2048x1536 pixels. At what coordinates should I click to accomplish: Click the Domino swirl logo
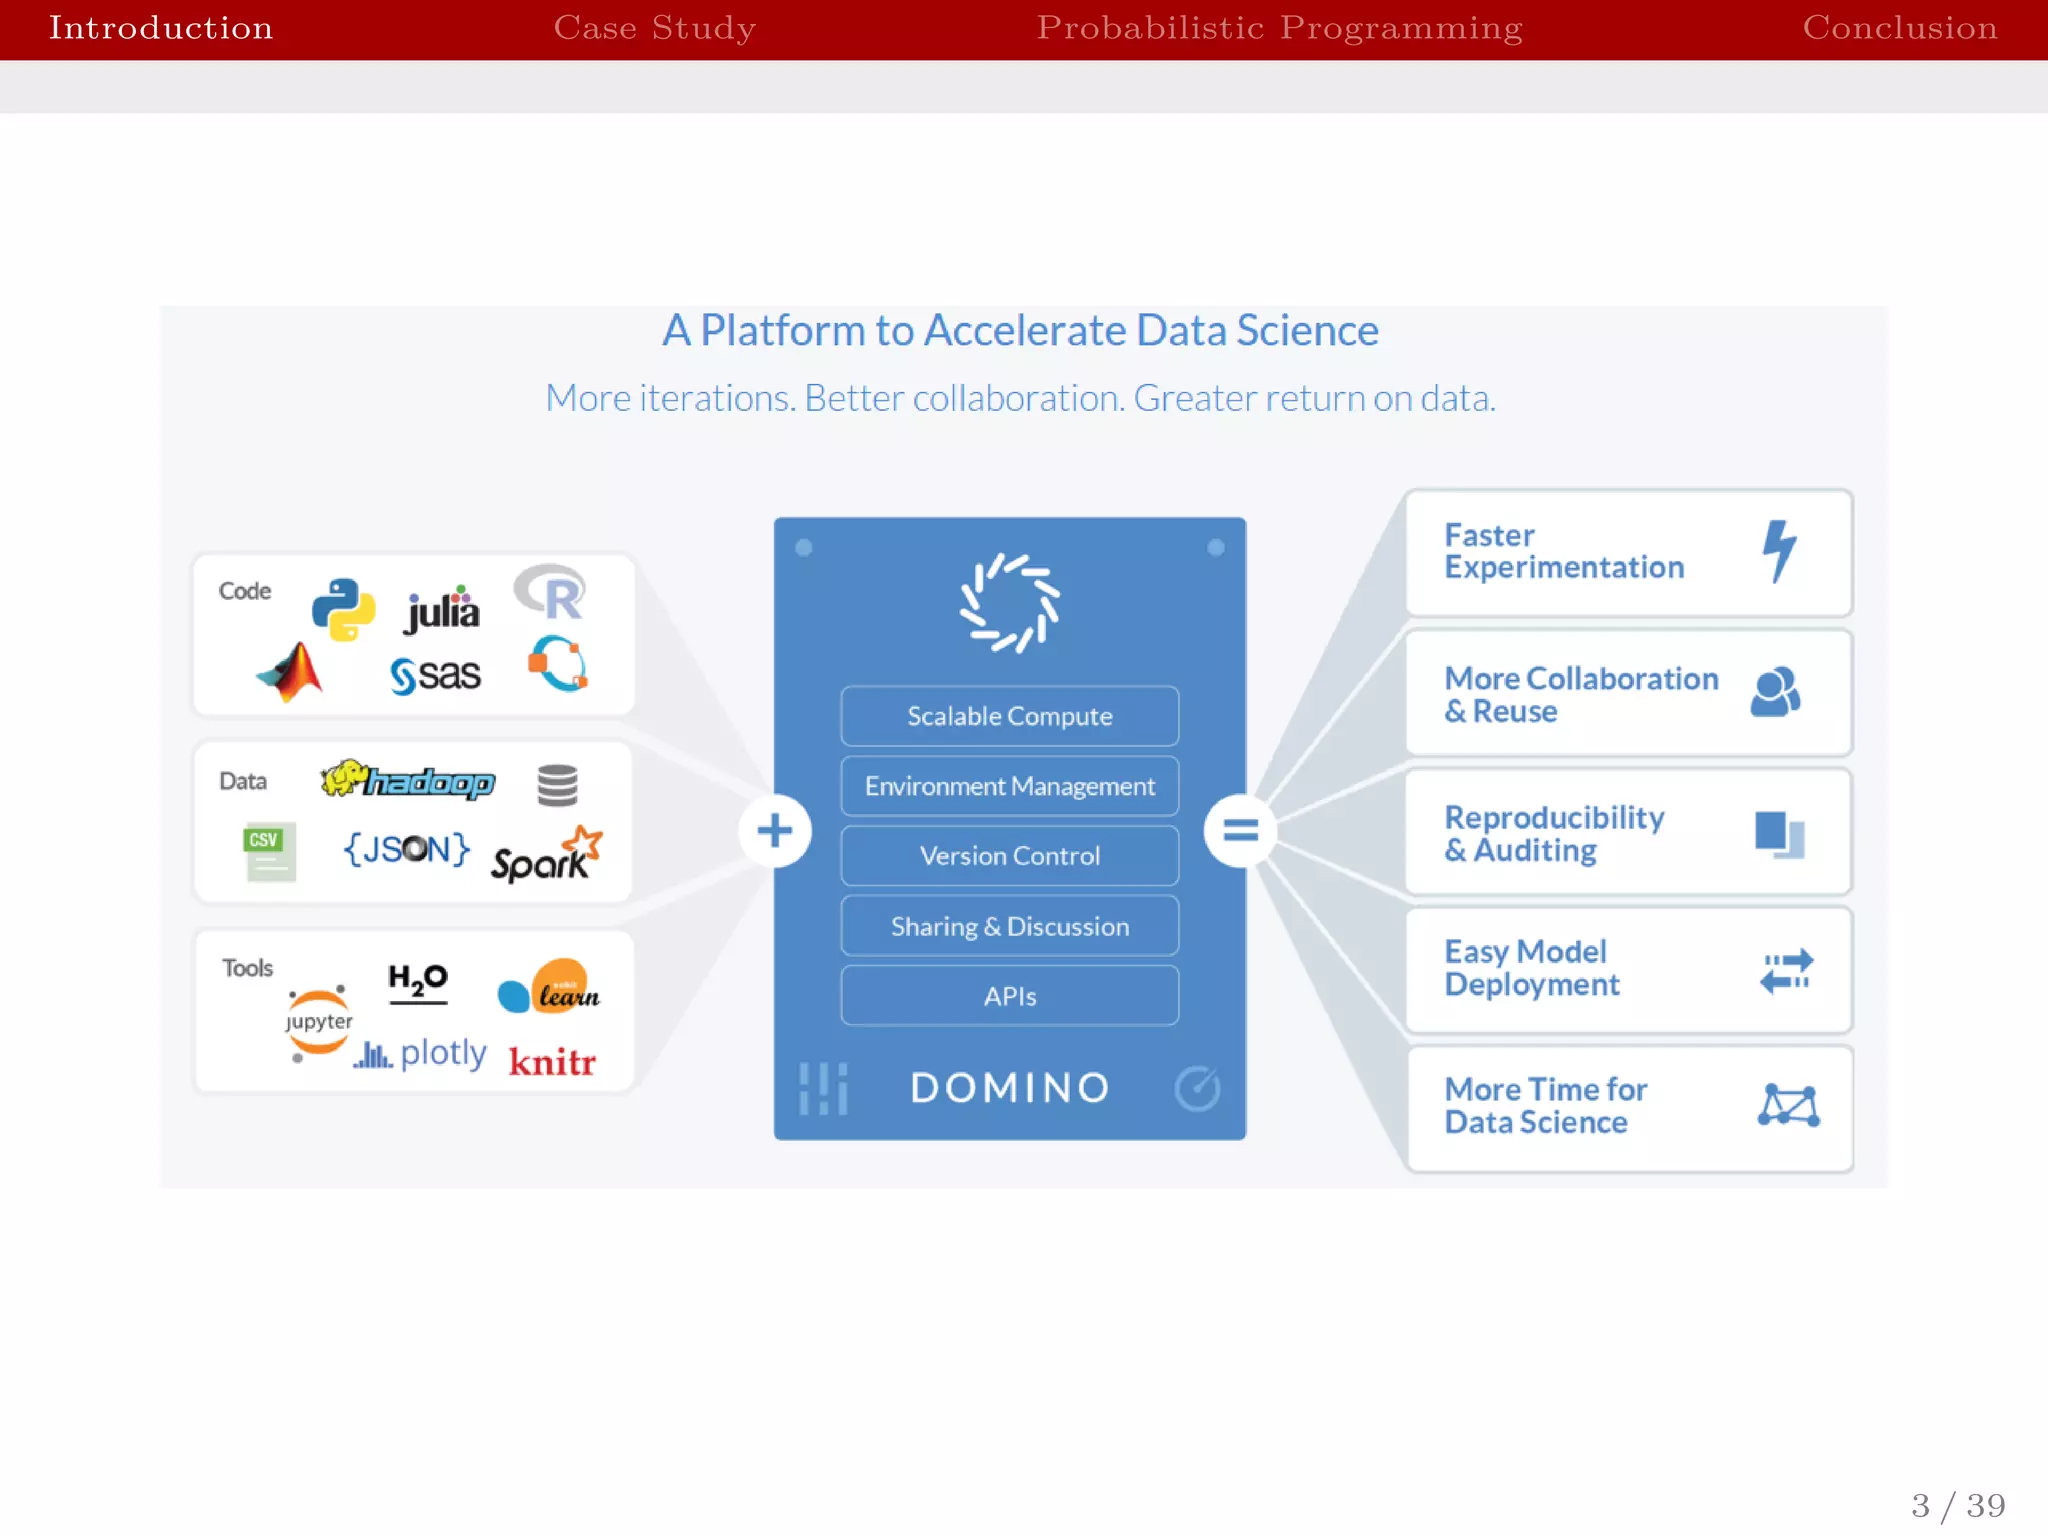[1009, 603]
